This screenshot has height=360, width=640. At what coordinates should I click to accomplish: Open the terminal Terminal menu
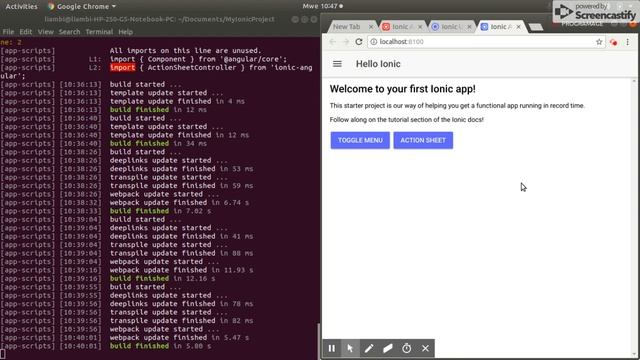pyautogui.click(x=99, y=32)
